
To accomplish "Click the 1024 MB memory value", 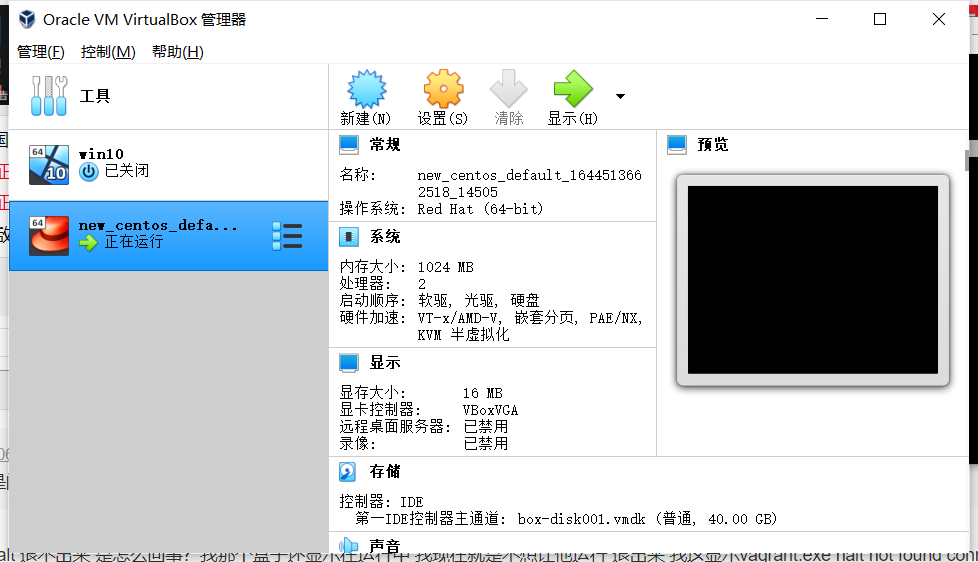I will tap(445, 268).
